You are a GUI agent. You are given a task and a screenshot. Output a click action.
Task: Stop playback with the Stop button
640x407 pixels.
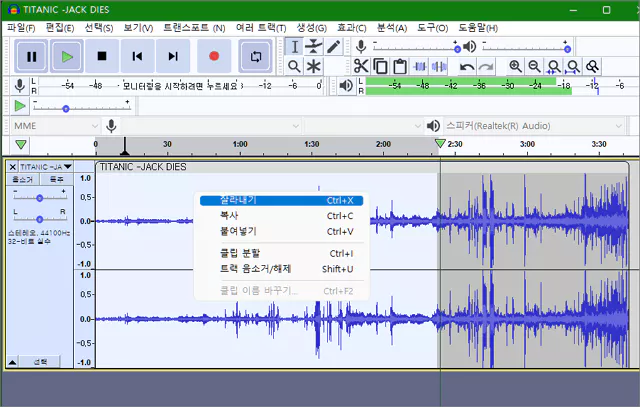pyautogui.click(x=102, y=56)
